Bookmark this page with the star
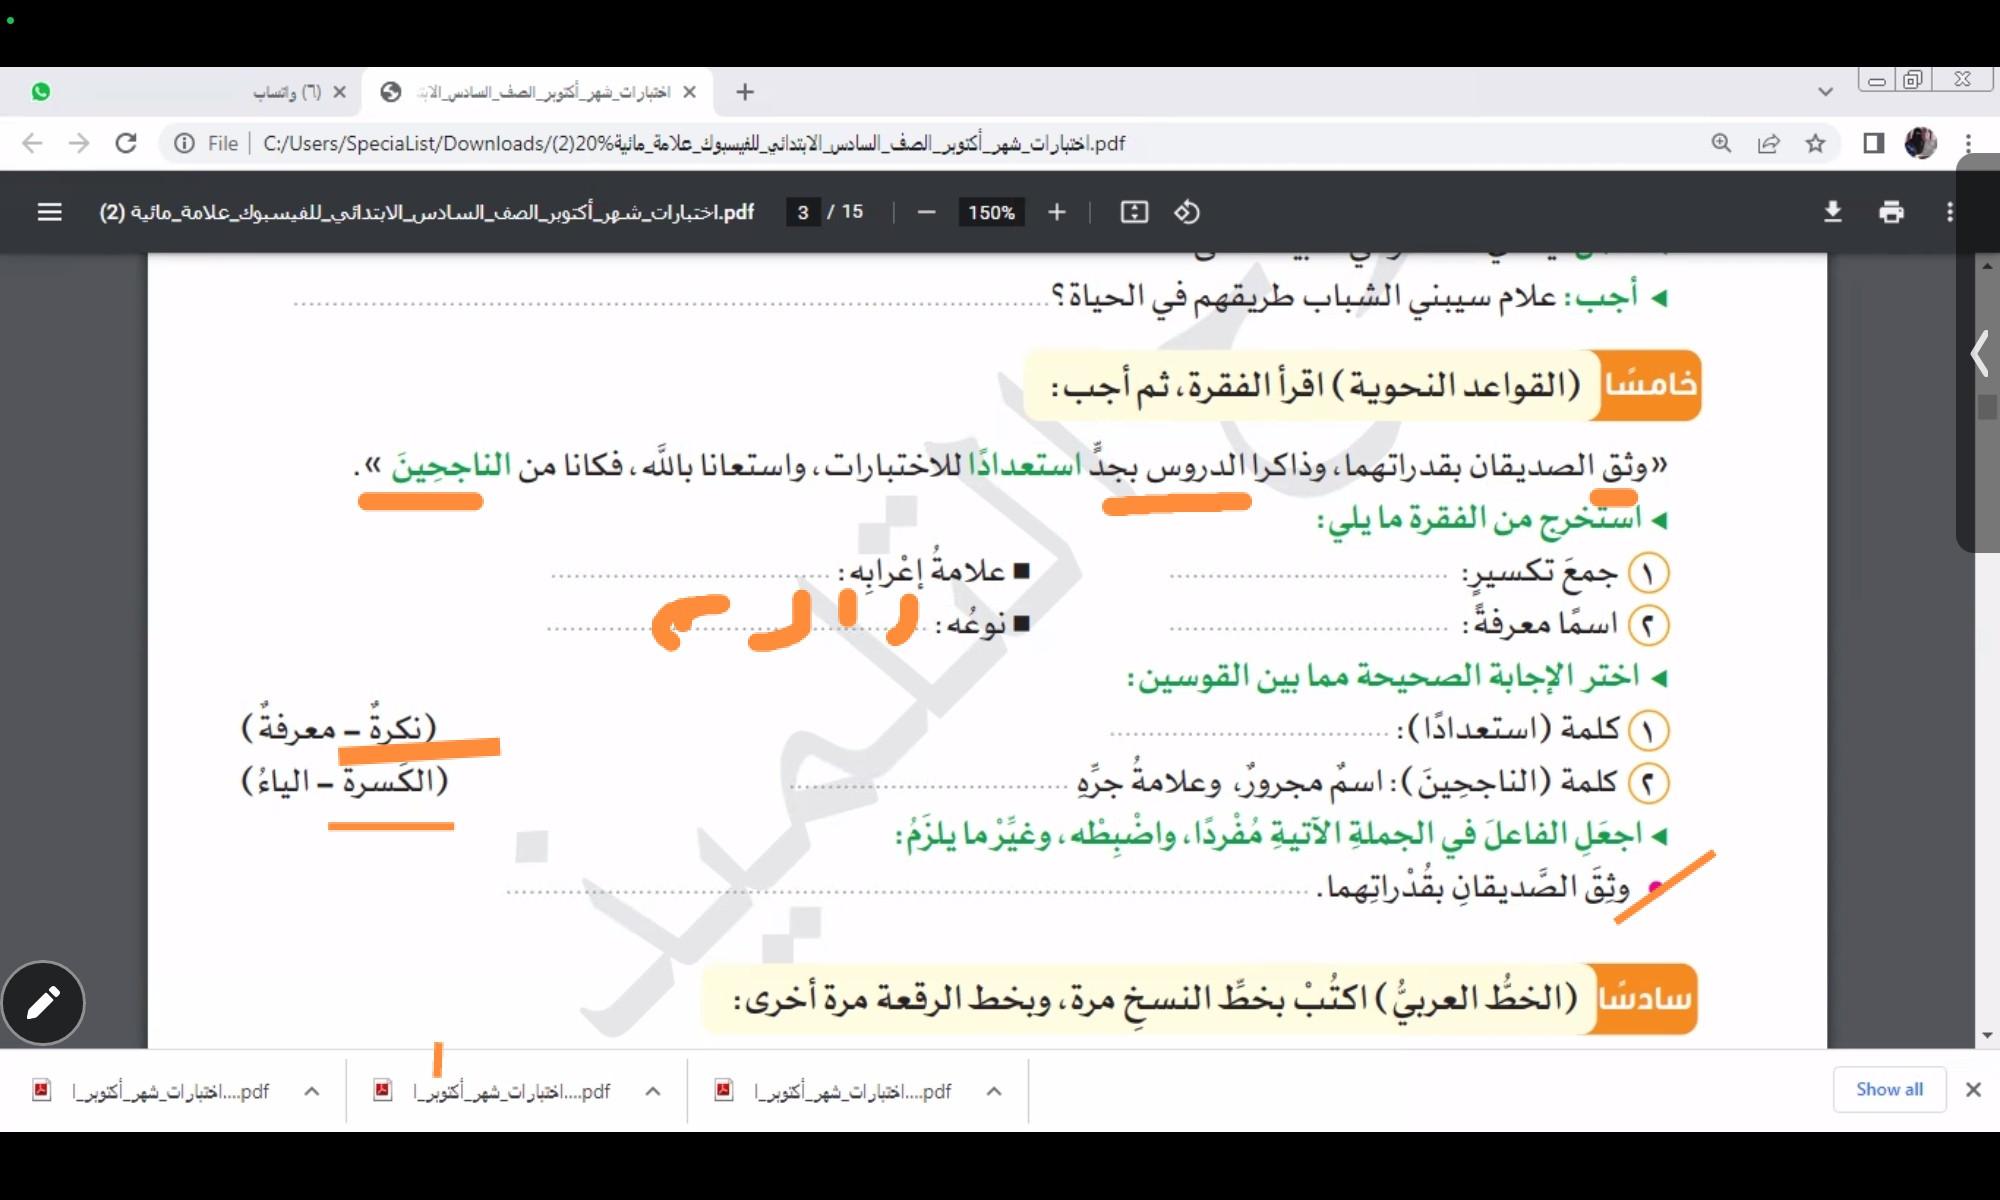This screenshot has width=2000, height=1200. pyautogui.click(x=1816, y=143)
